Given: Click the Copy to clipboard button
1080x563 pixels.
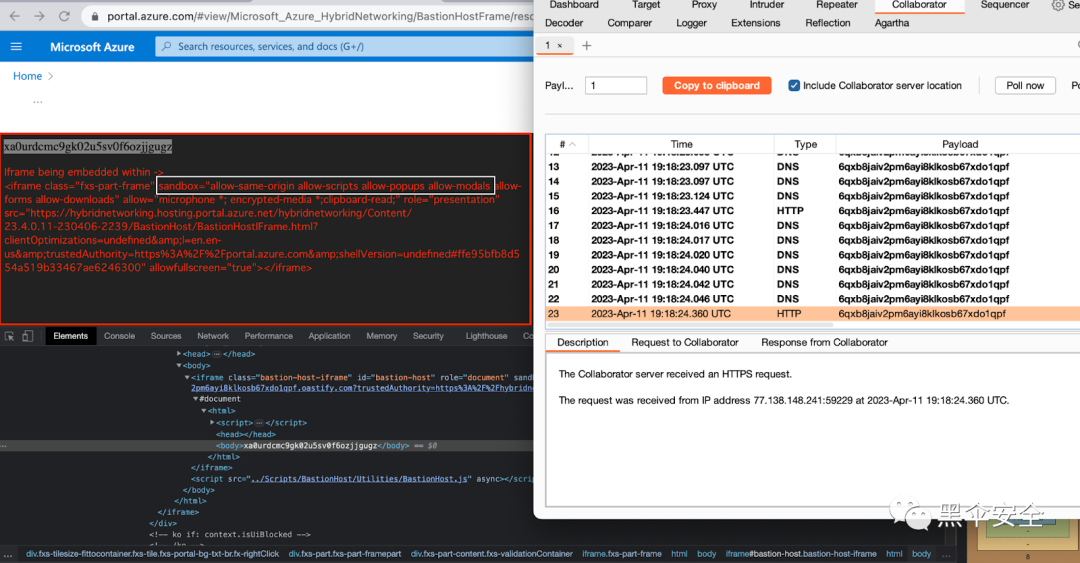Looking at the screenshot, I should [716, 85].
